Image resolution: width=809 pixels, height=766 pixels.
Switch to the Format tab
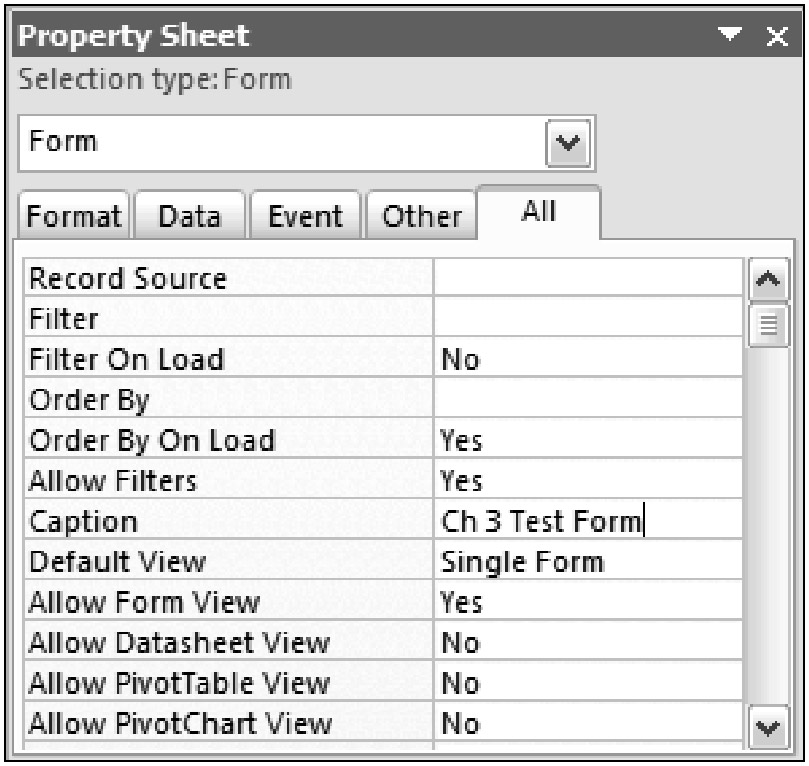pos(74,216)
